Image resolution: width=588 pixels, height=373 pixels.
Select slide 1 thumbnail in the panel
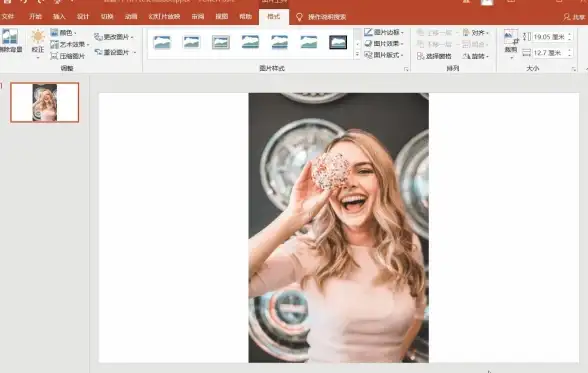pos(45,102)
